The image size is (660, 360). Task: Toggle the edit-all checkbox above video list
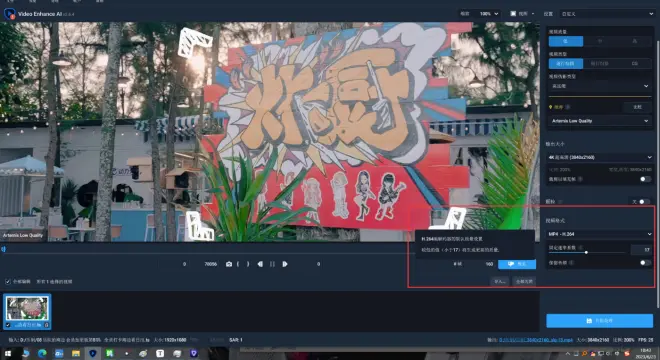click(8, 281)
